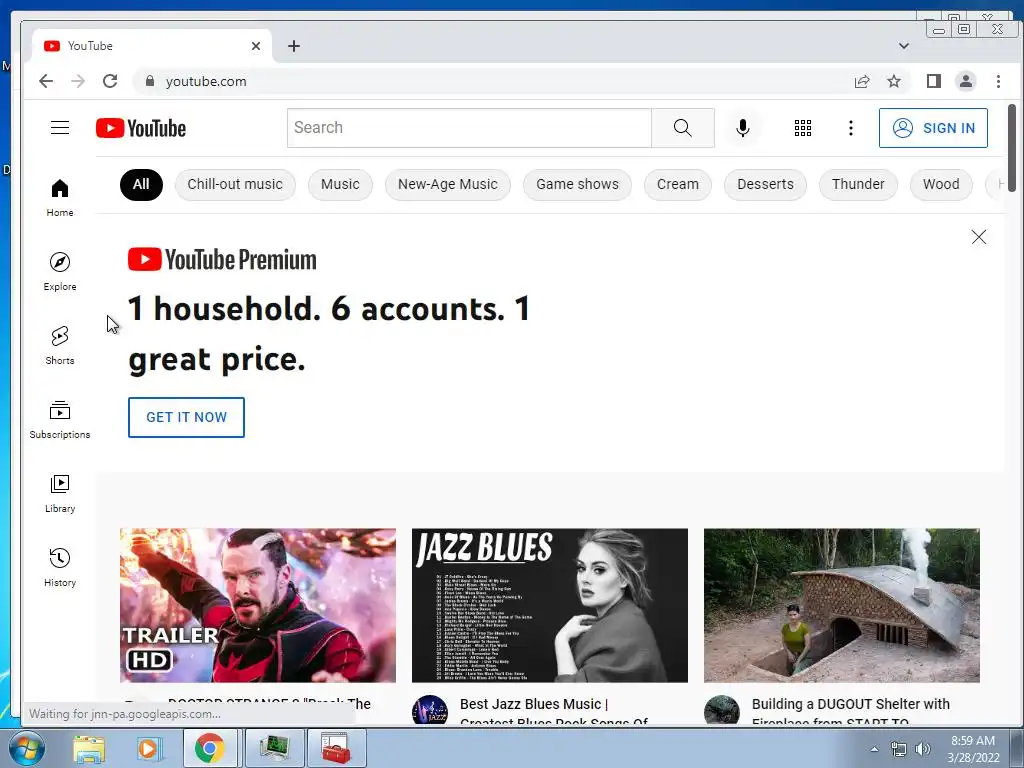Click GET IT NOW button

[x=186, y=417]
